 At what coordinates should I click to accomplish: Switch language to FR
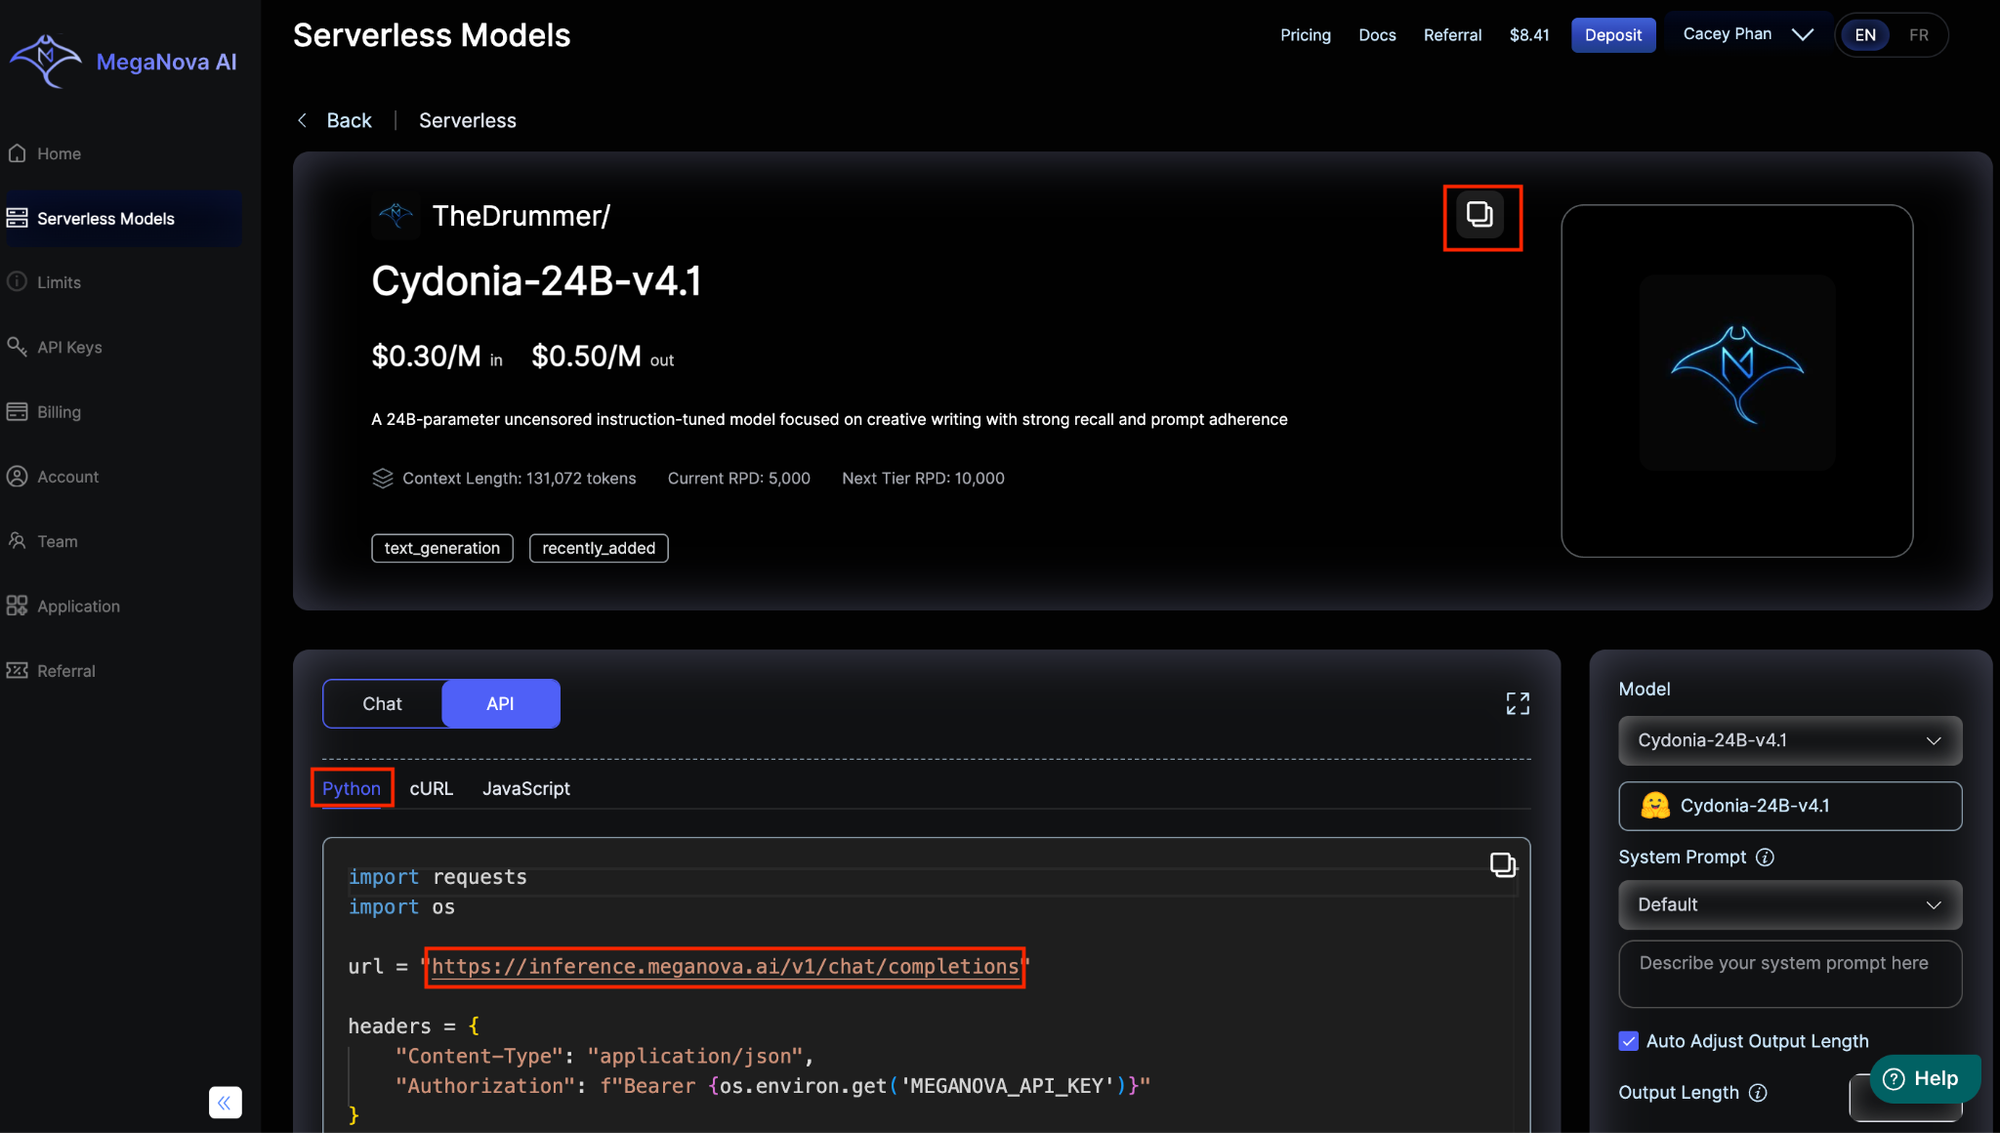(1918, 35)
